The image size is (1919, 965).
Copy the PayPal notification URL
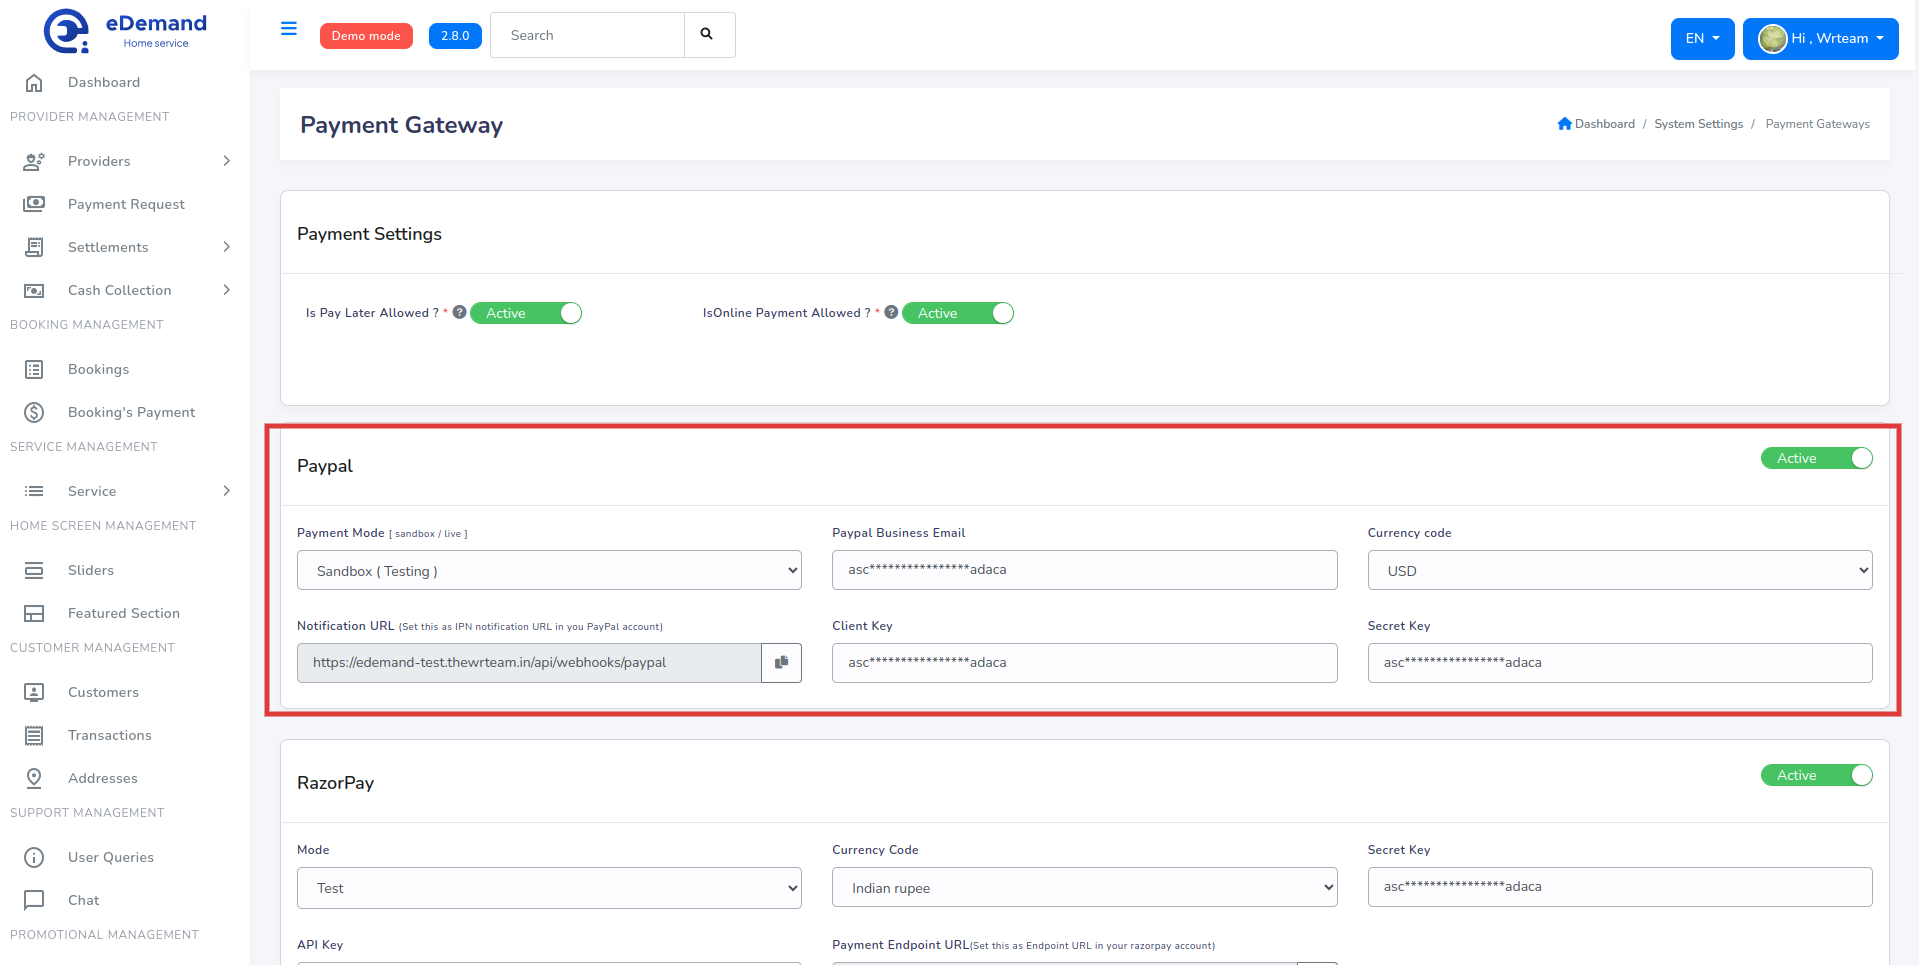781,663
